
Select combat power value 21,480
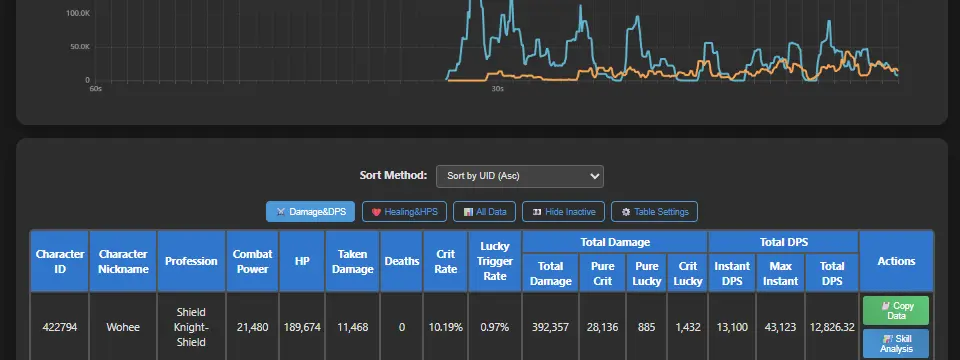[x=252, y=327]
